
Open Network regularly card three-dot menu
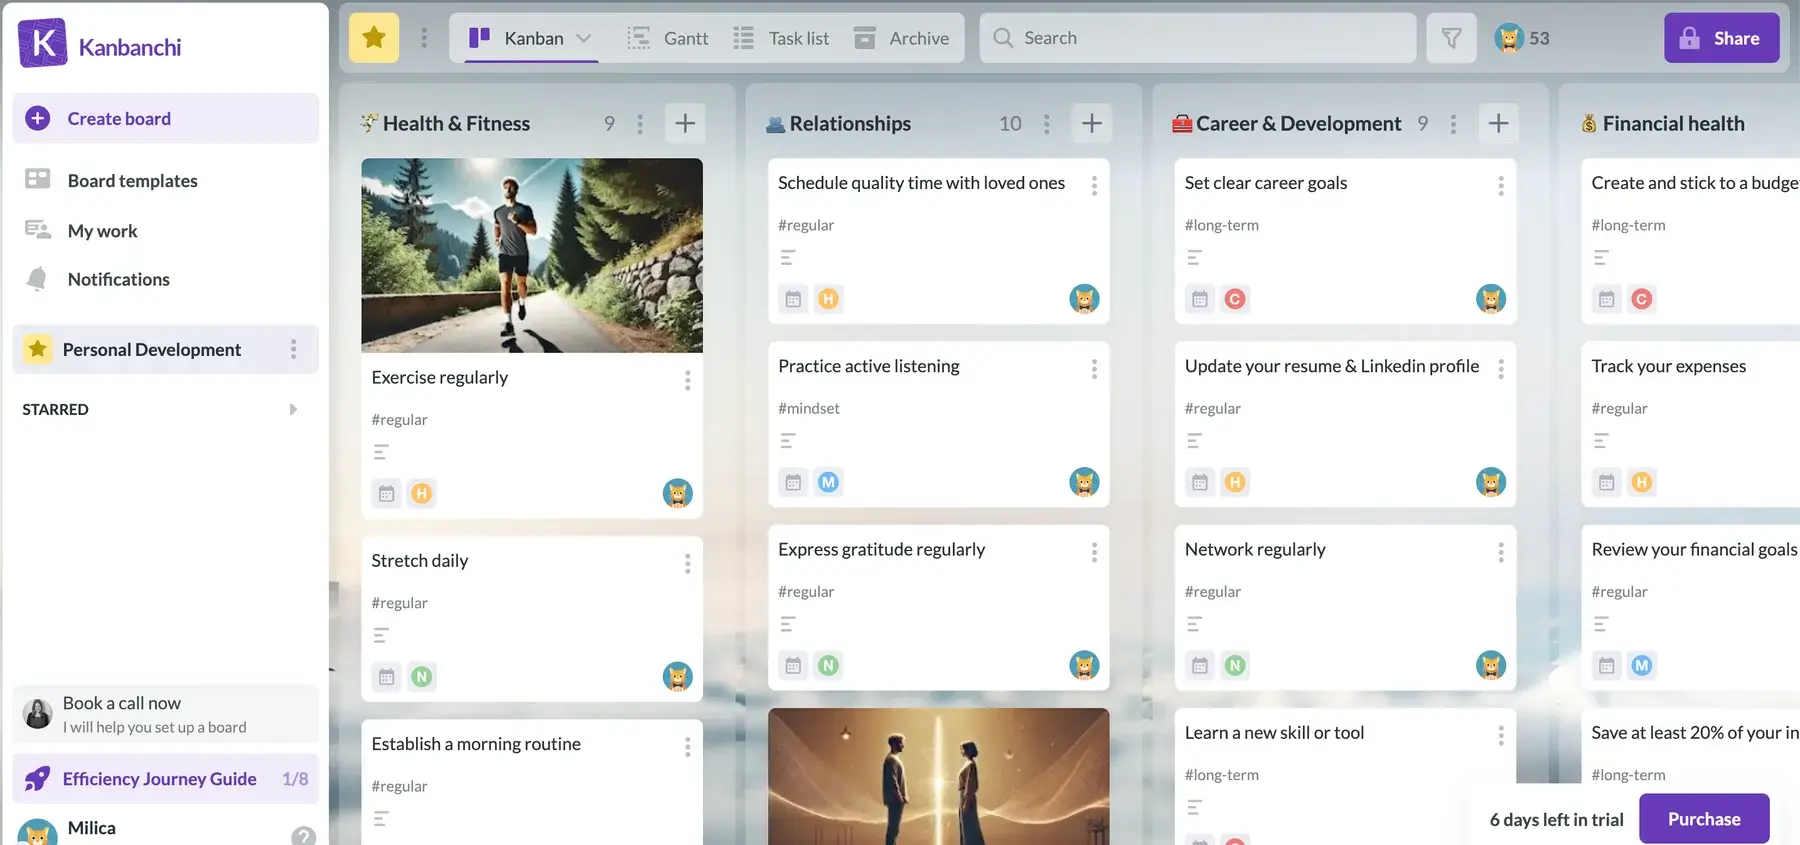[x=1500, y=552]
